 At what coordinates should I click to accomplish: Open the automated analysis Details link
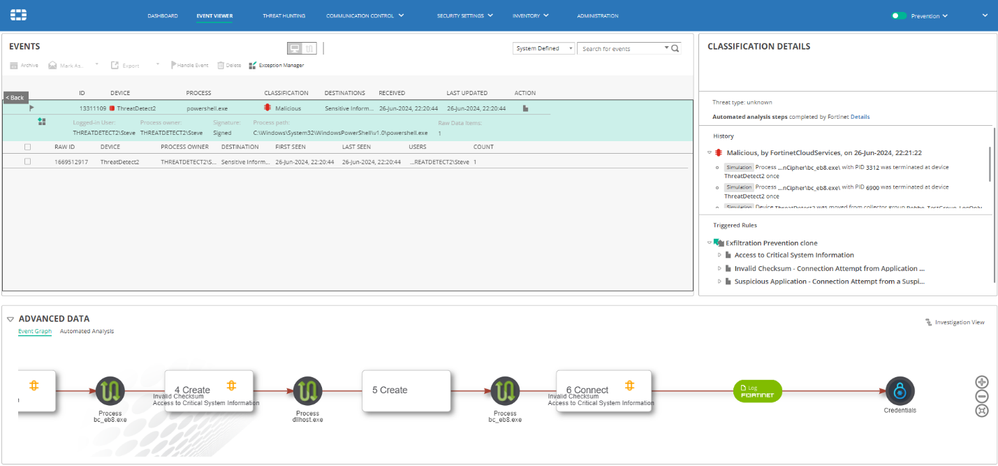pos(860,117)
